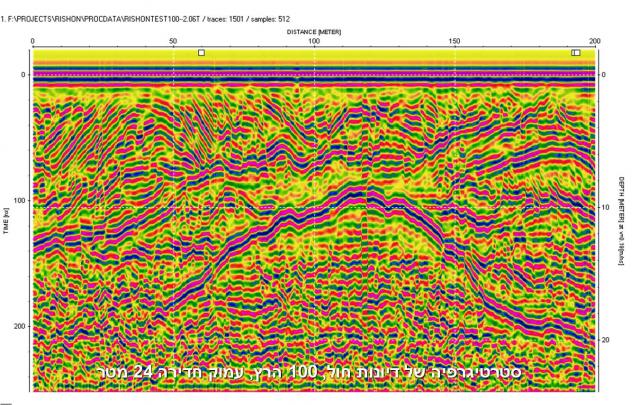Click the DEPTH [METER] axis title
This screenshot has width=640, height=405.
pyautogui.click(x=621, y=221)
